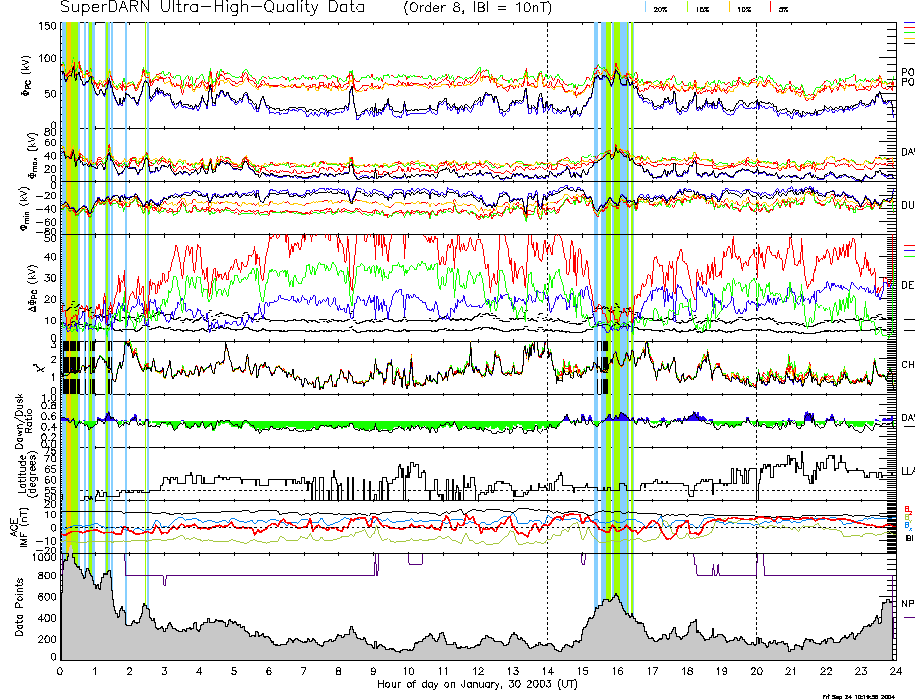Viewport: 915px width, 700px height.
Task: Click the dashed vertical marker at hour 20
Action: [x=756, y=341]
